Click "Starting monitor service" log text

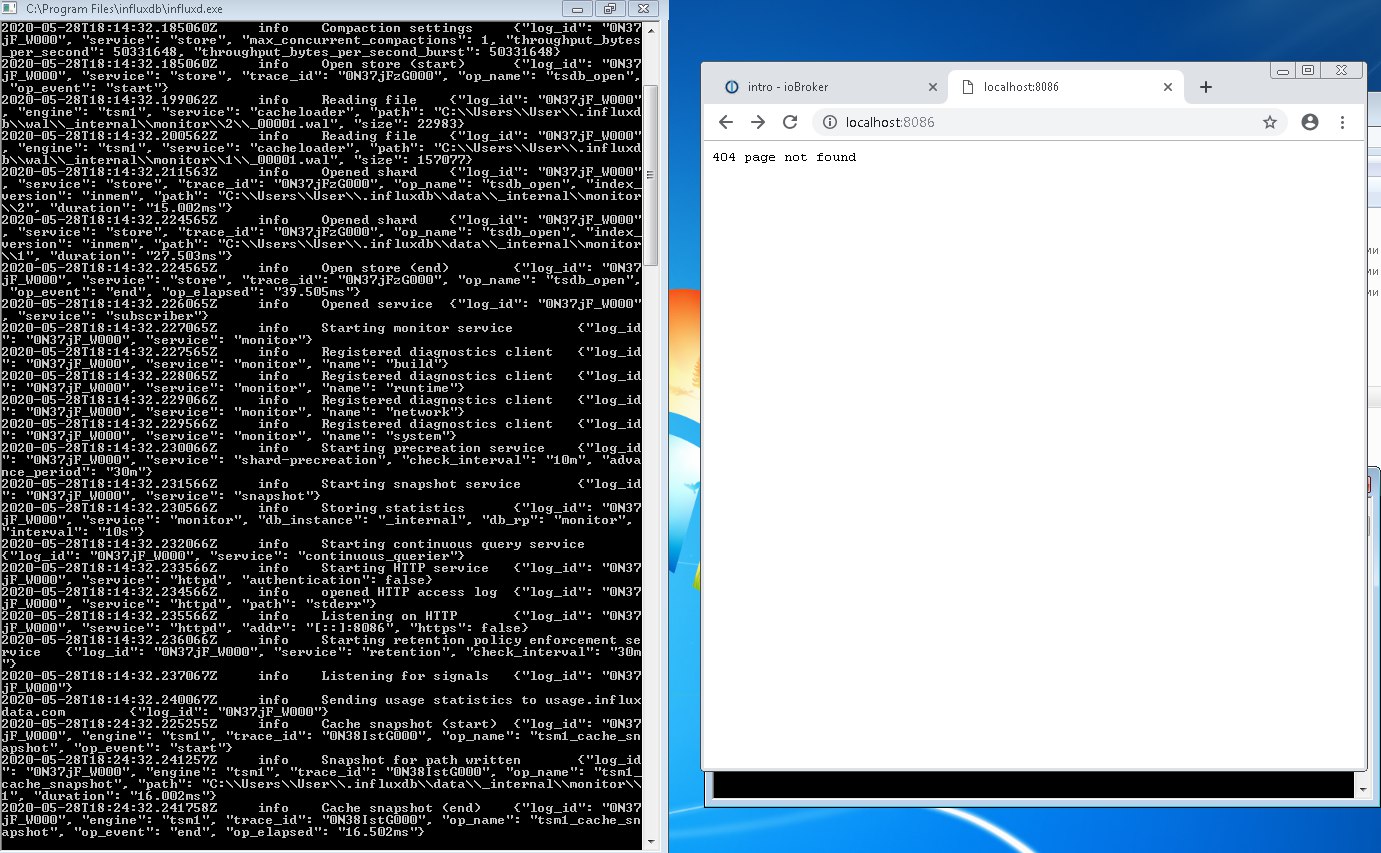click(417, 328)
